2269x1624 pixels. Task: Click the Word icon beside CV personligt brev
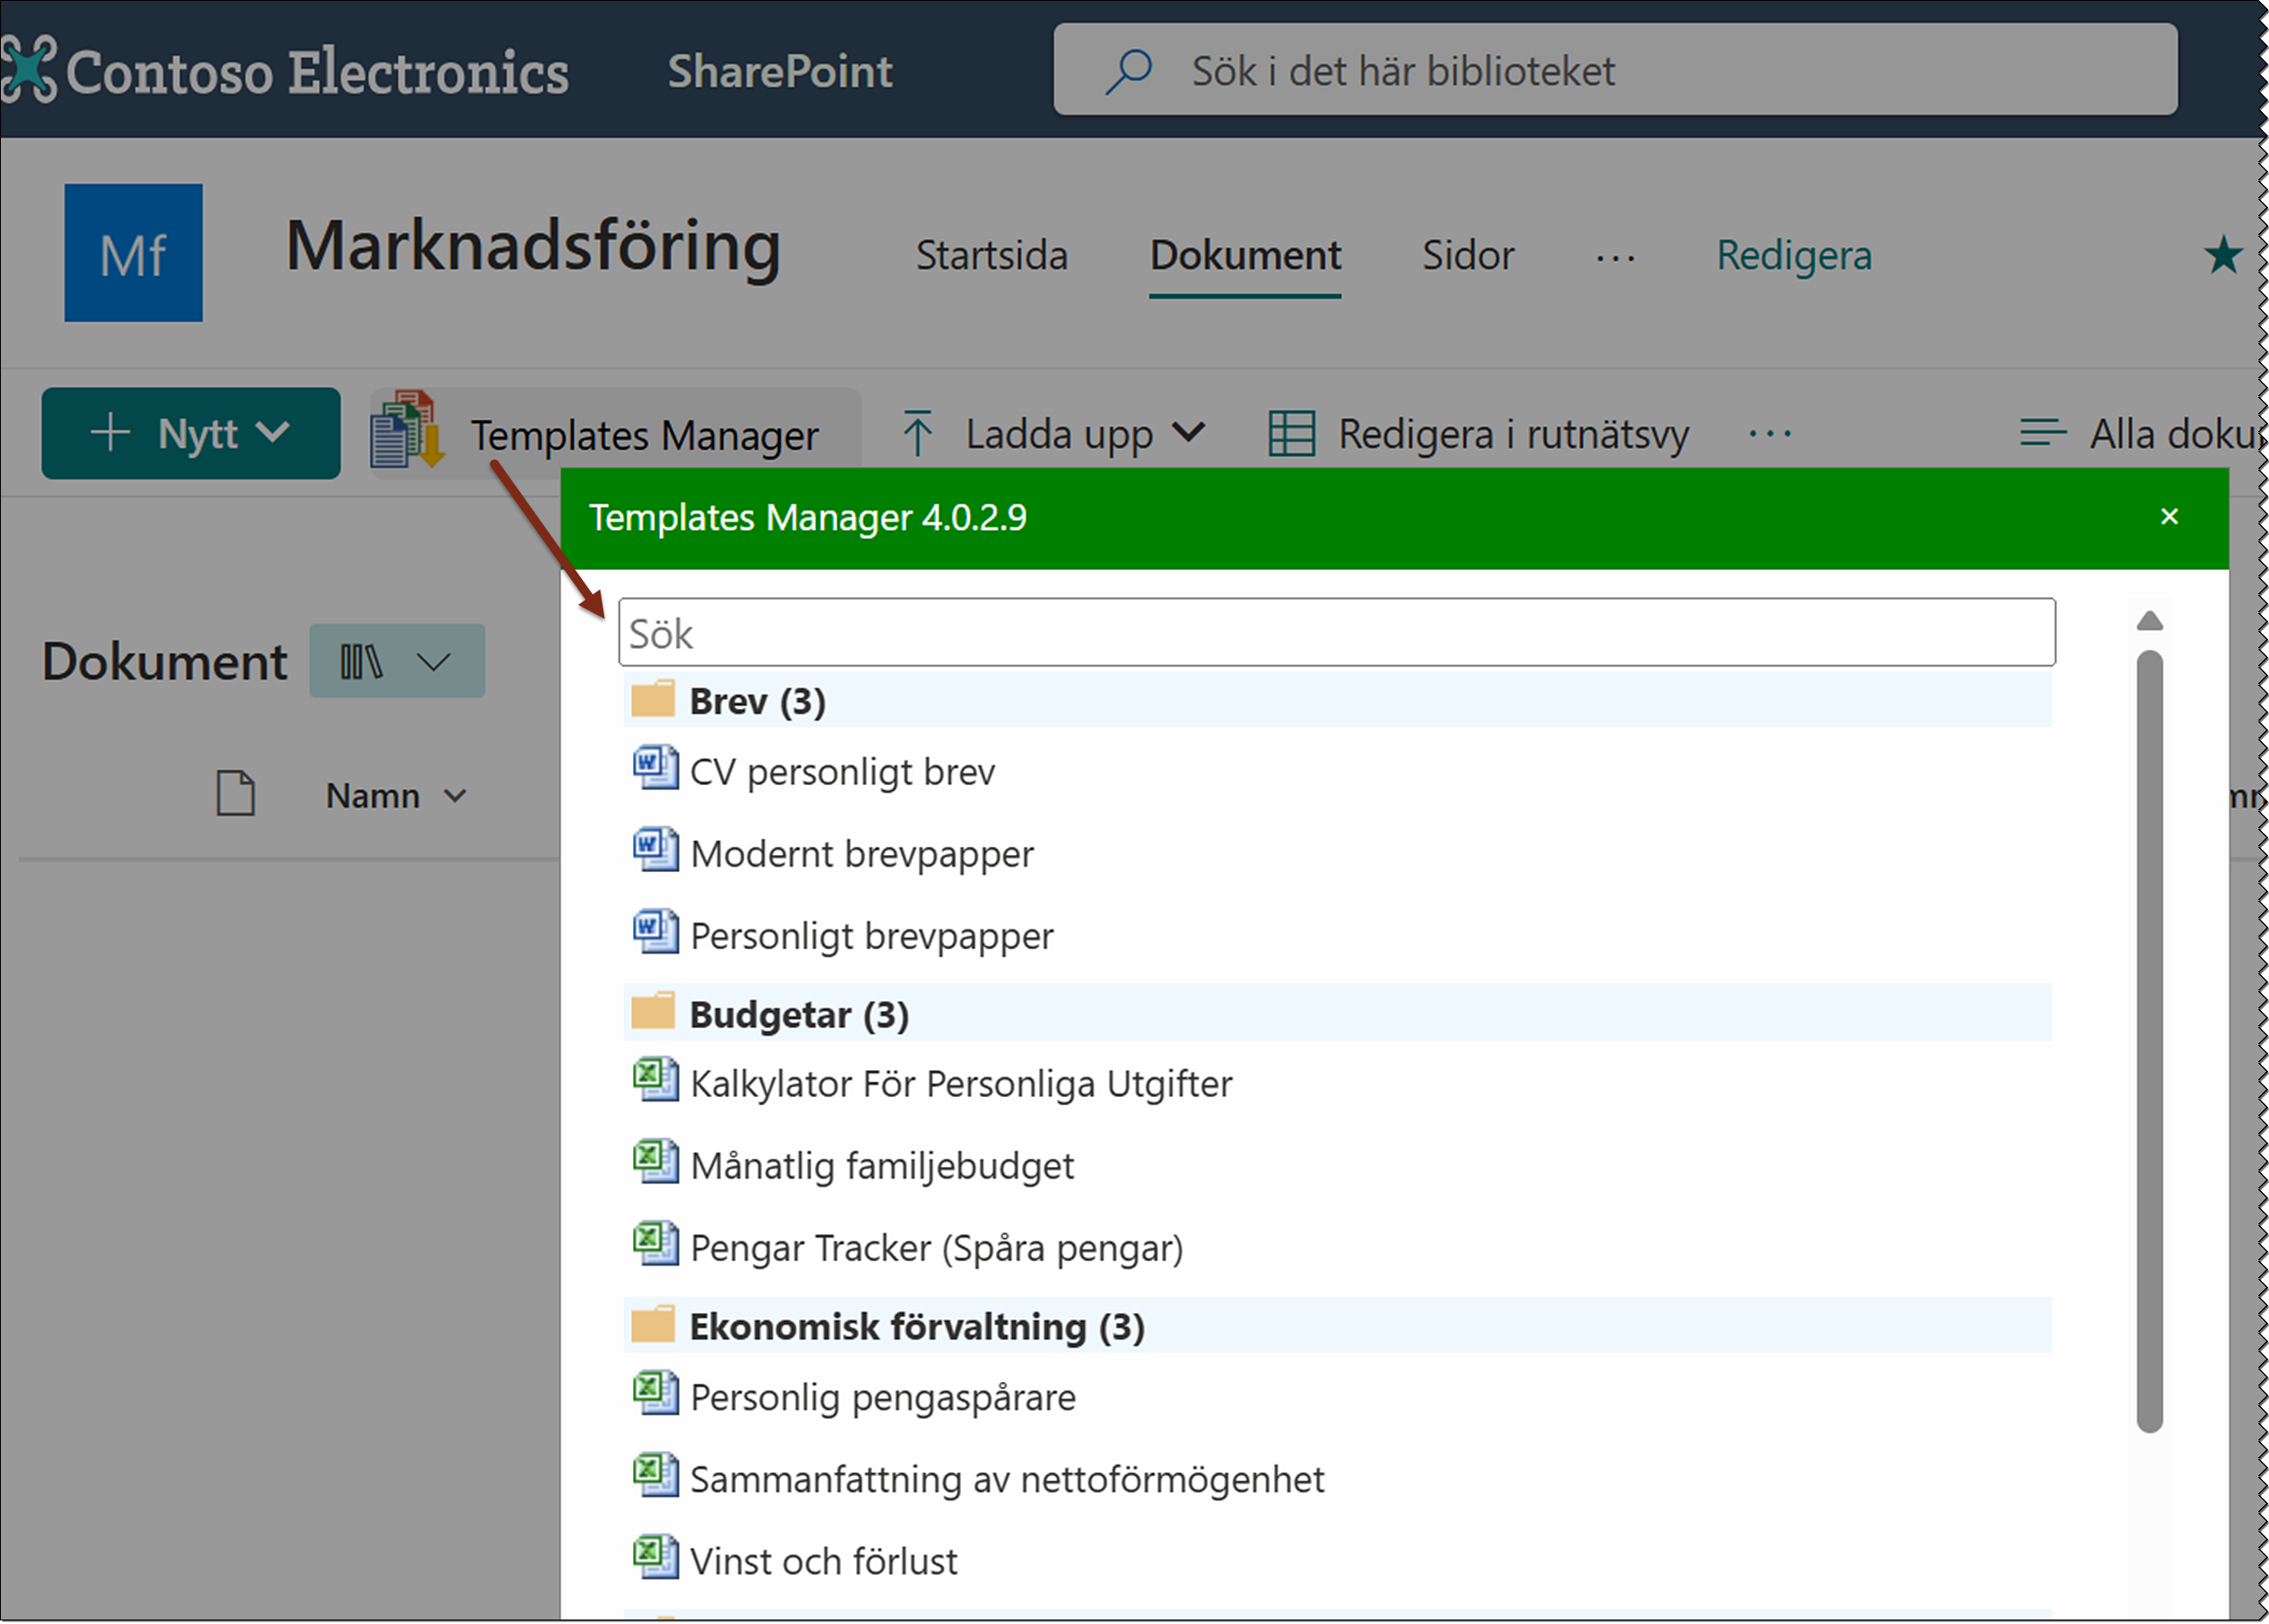point(655,768)
